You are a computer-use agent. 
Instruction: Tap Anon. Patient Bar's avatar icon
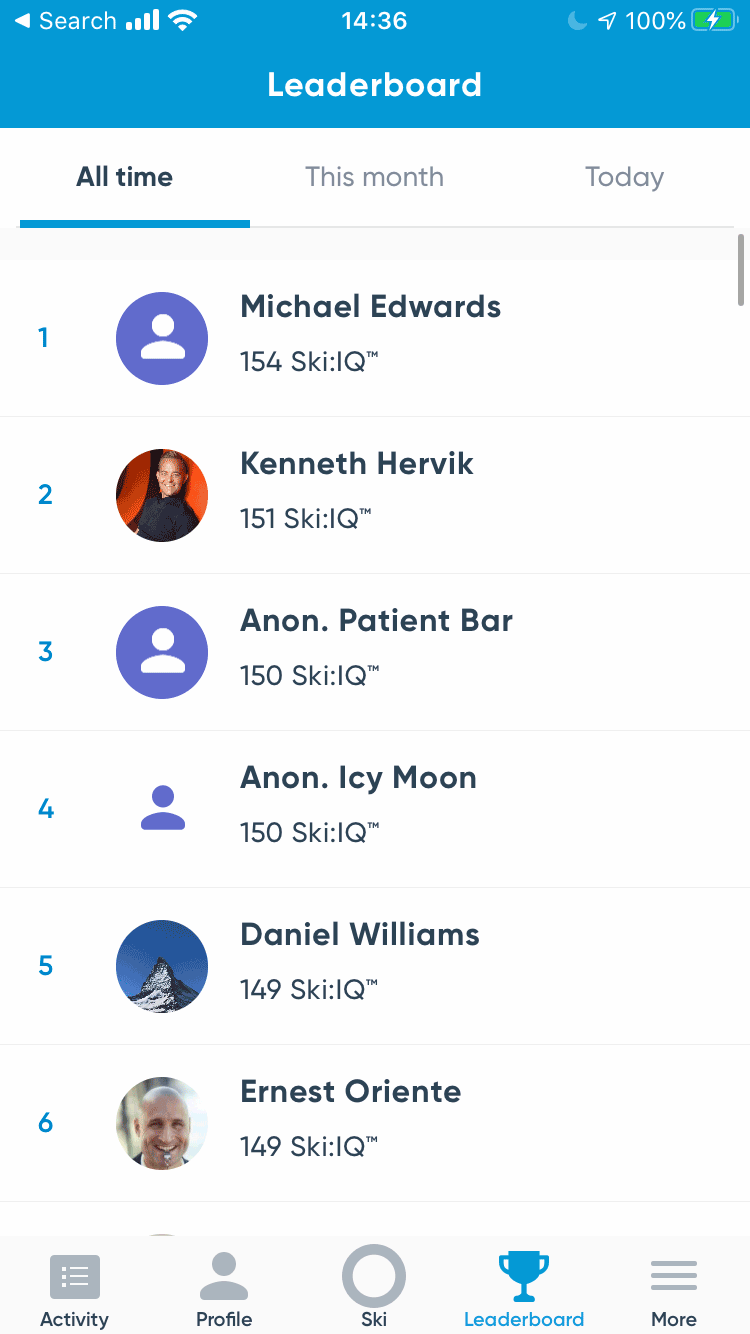(x=162, y=652)
